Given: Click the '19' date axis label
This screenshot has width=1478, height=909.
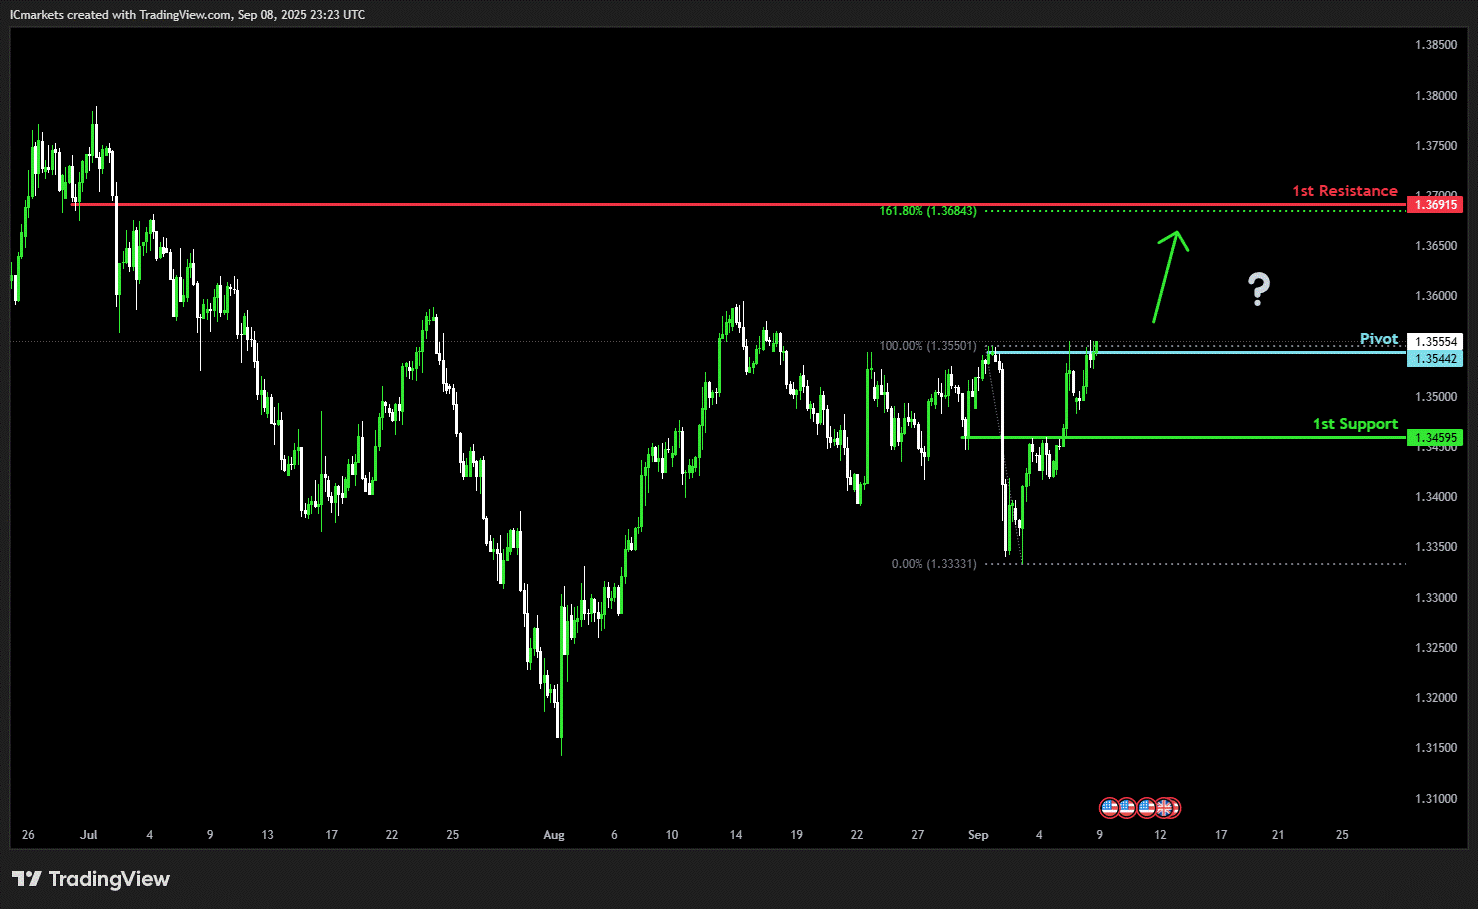Looking at the screenshot, I should [x=796, y=835].
